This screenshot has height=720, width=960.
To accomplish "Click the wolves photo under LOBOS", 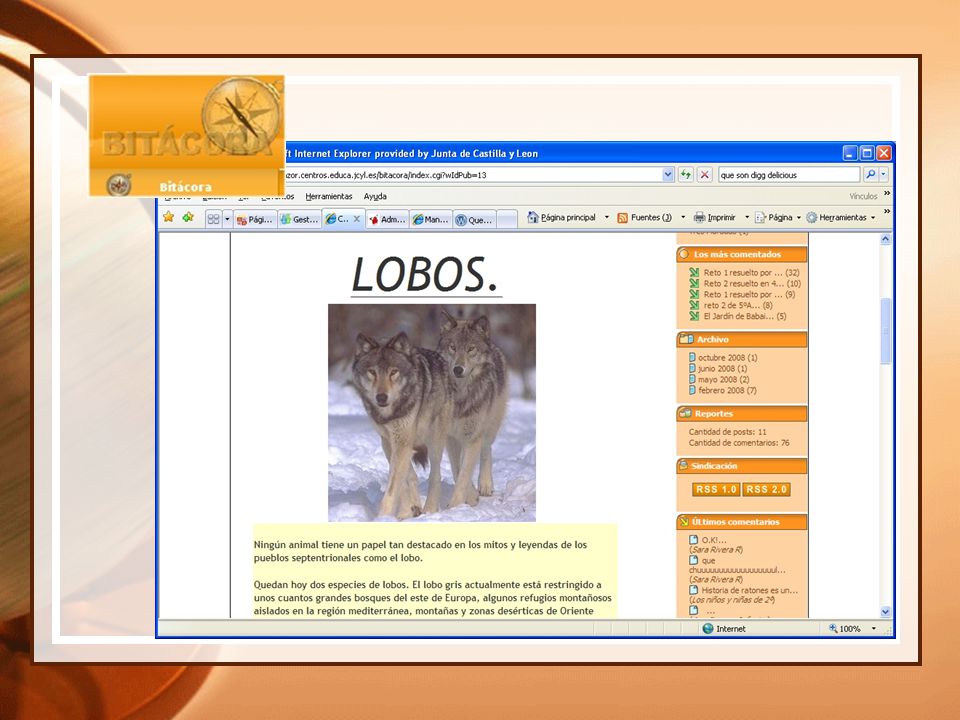I will pyautogui.click(x=432, y=413).
